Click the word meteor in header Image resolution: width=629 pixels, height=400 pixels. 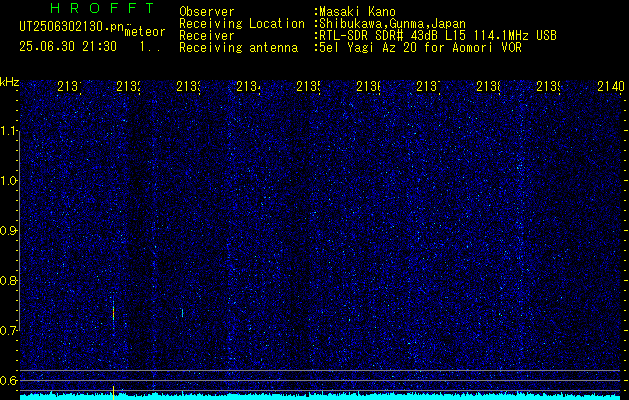145,32
